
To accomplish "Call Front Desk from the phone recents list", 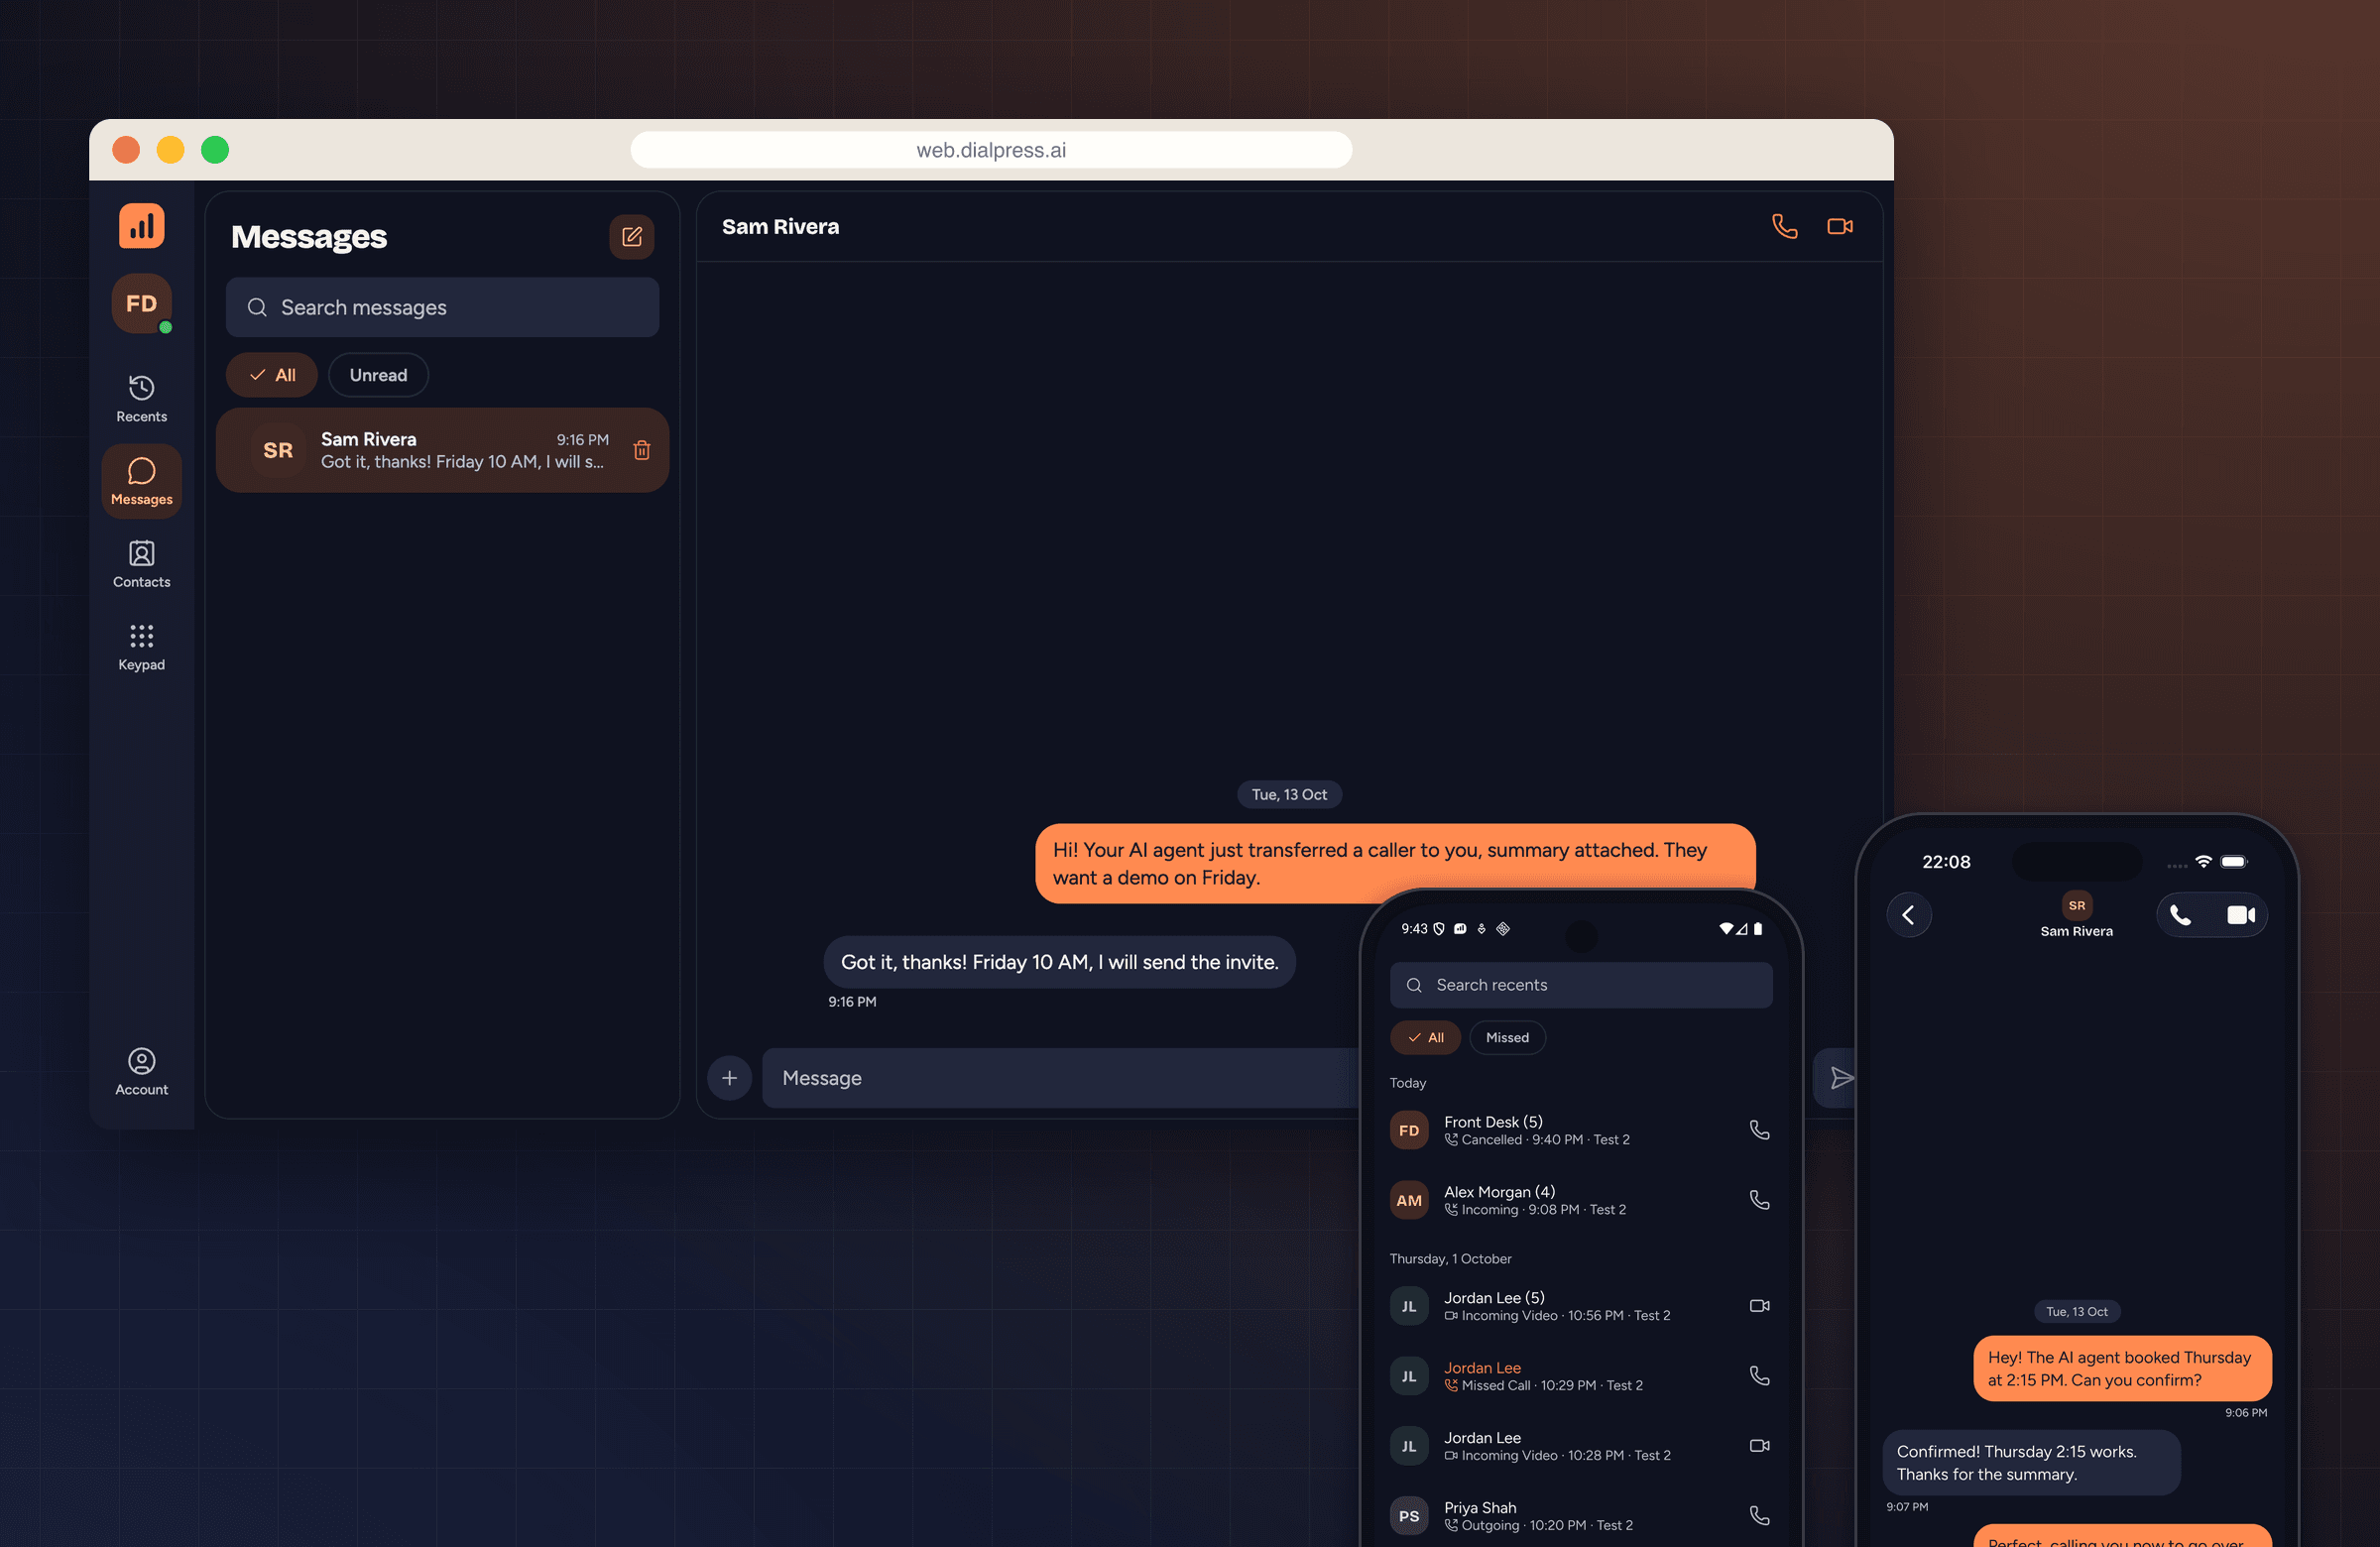I will pyautogui.click(x=1759, y=1130).
